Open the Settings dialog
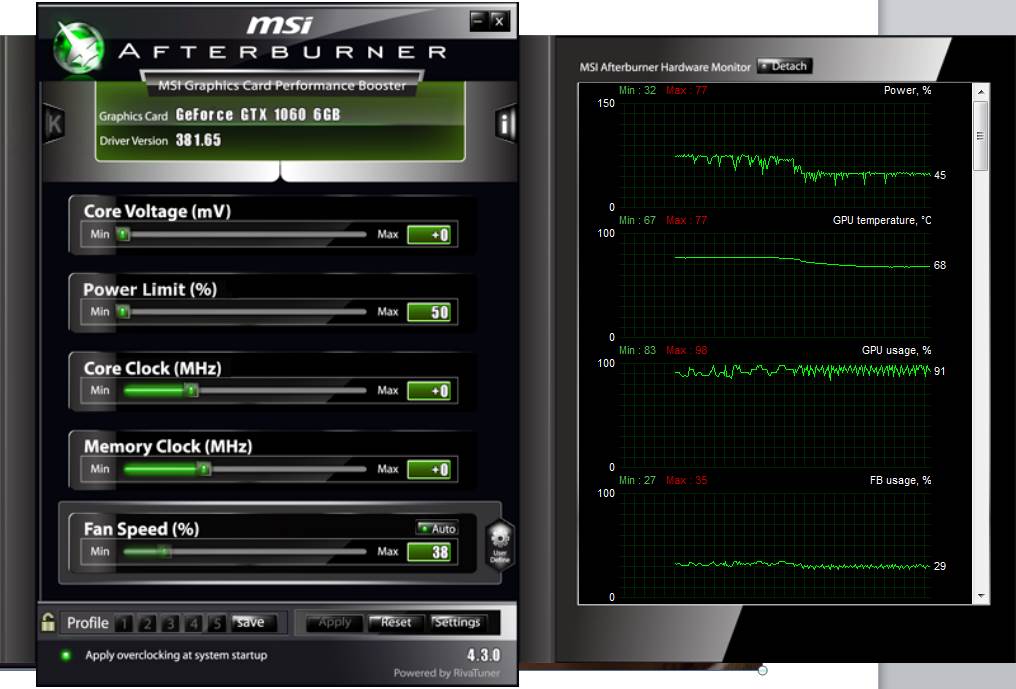This screenshot has height=689, width=1016. coord(457,622)
